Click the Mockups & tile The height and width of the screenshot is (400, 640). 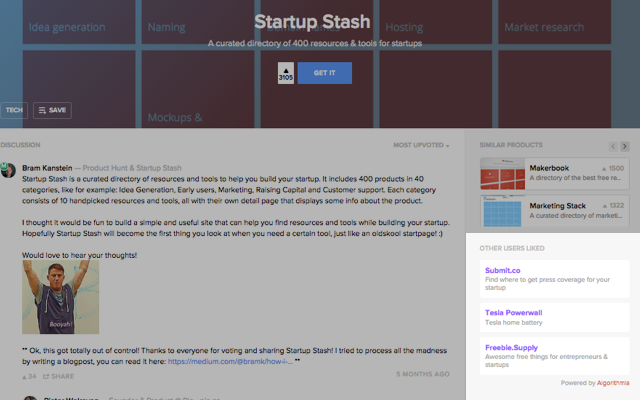(198, 89)
